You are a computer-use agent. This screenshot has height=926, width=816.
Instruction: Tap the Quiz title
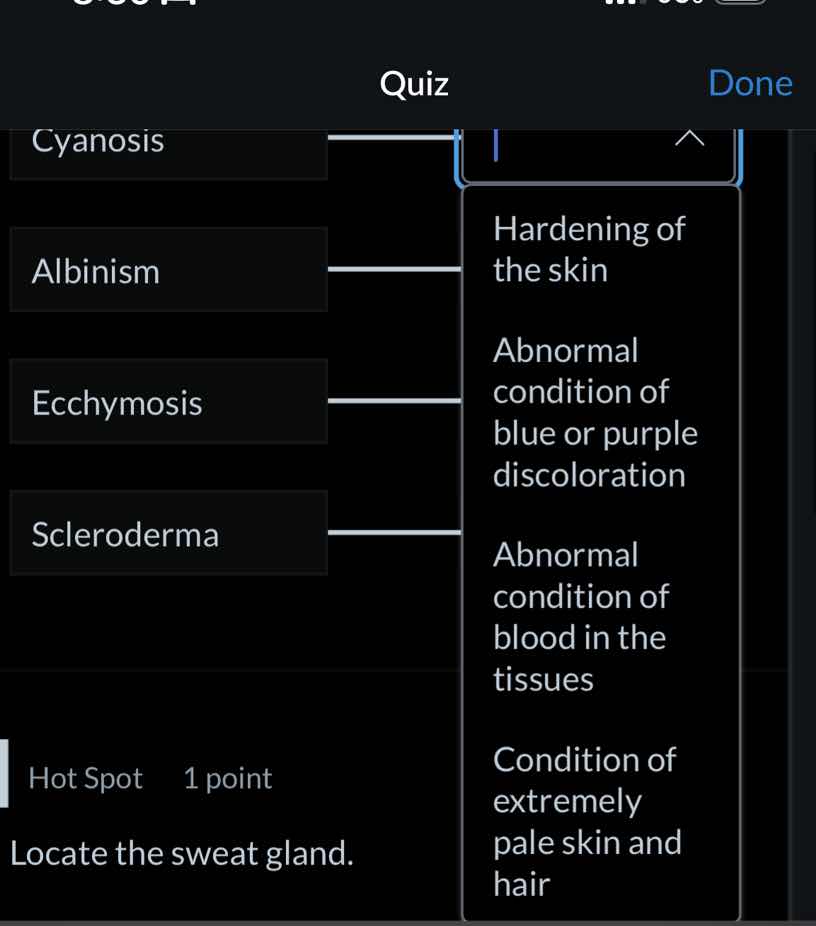[412, 83]
